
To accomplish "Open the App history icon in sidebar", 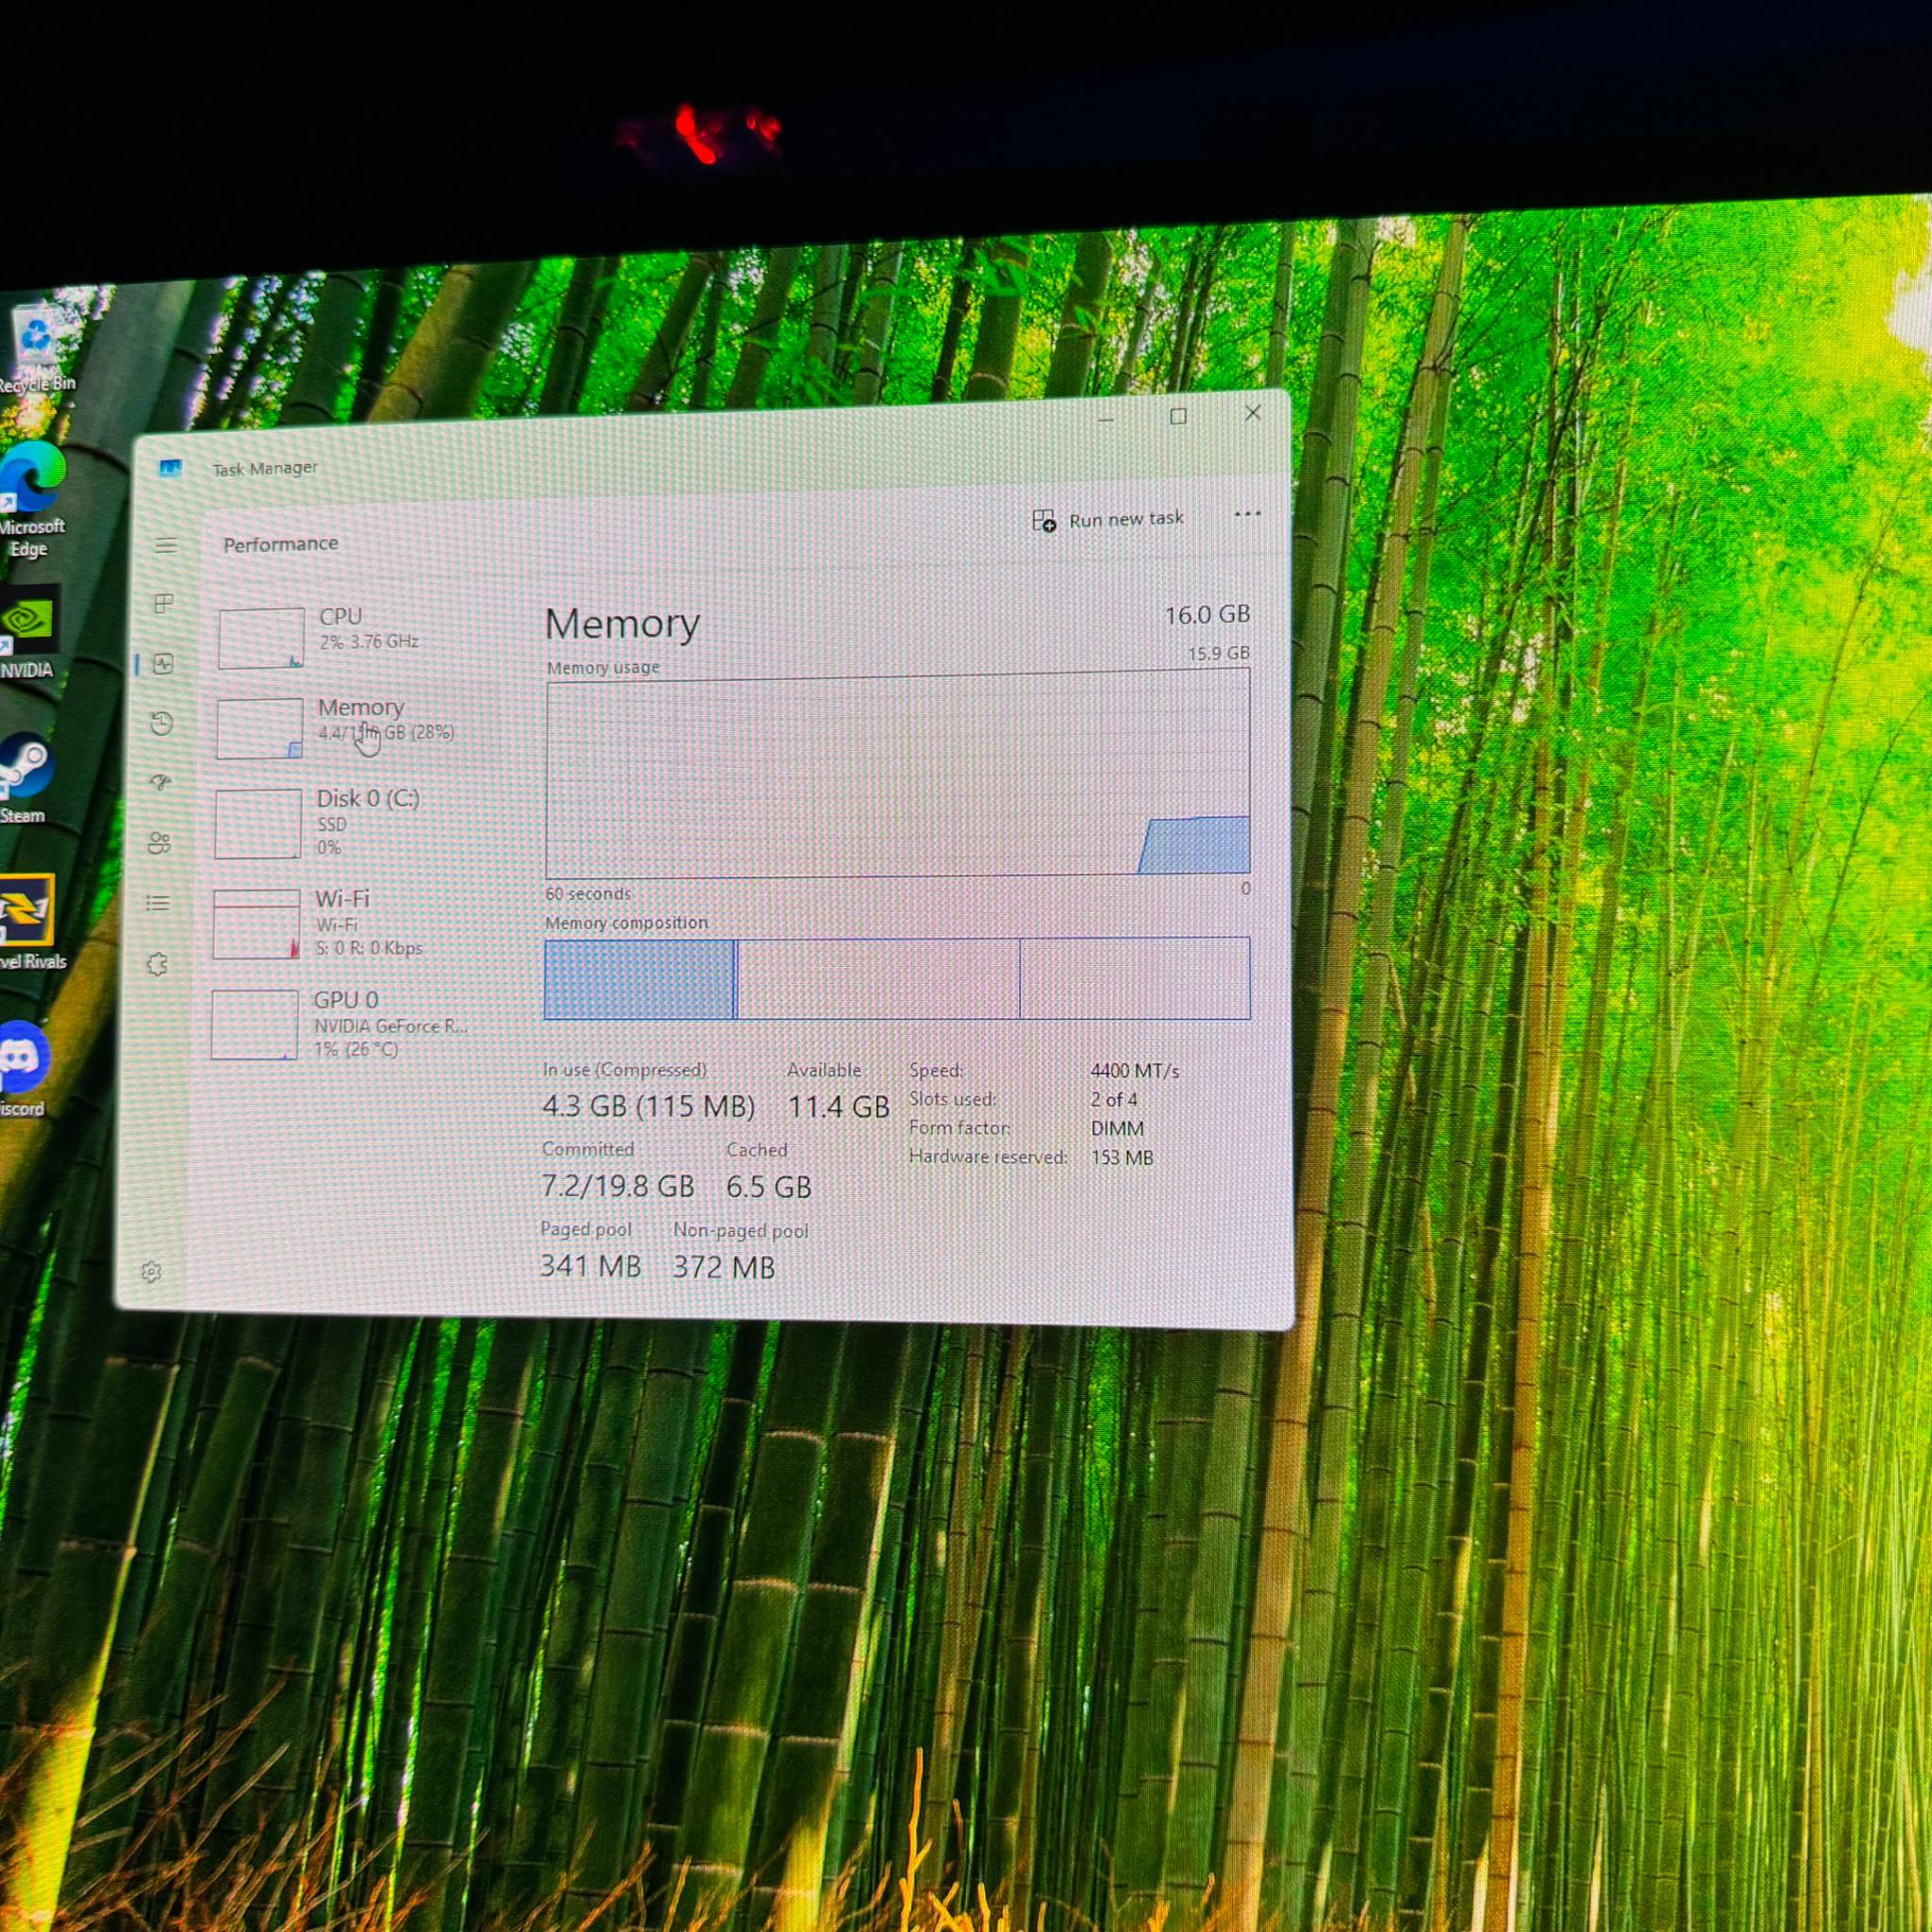I will pos(162,723).
